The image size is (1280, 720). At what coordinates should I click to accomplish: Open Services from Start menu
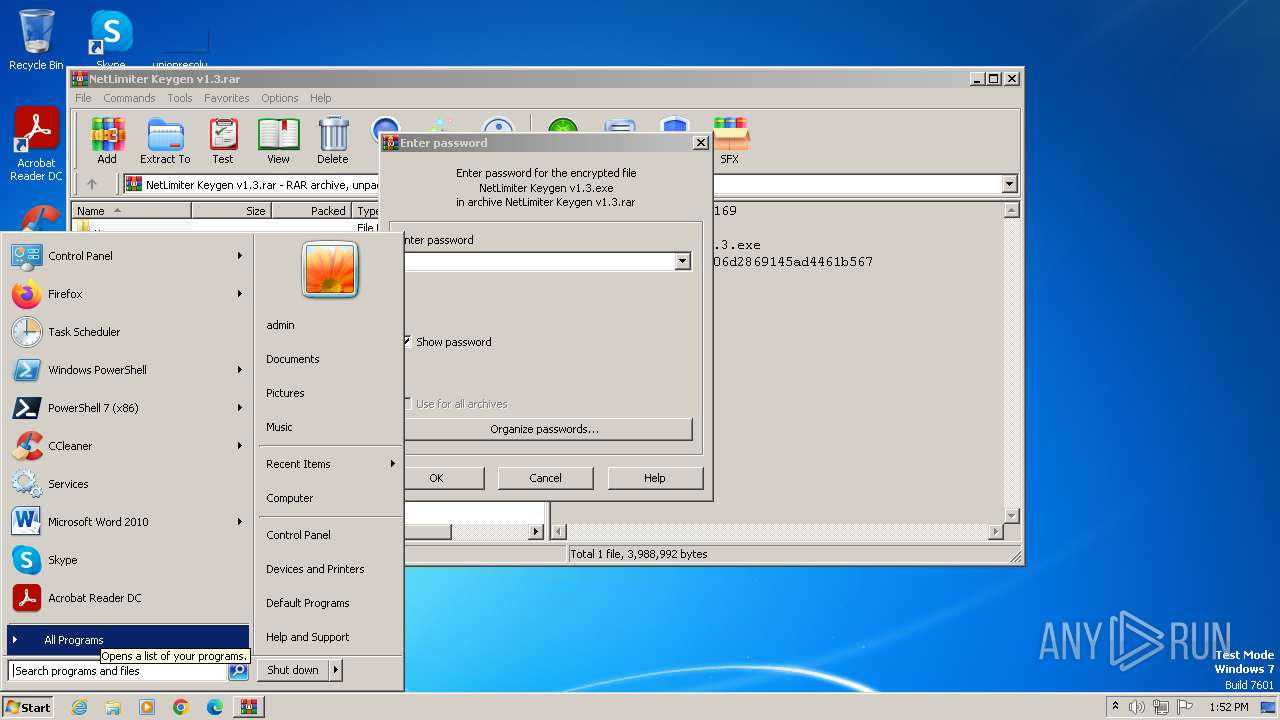coord(127,484)
